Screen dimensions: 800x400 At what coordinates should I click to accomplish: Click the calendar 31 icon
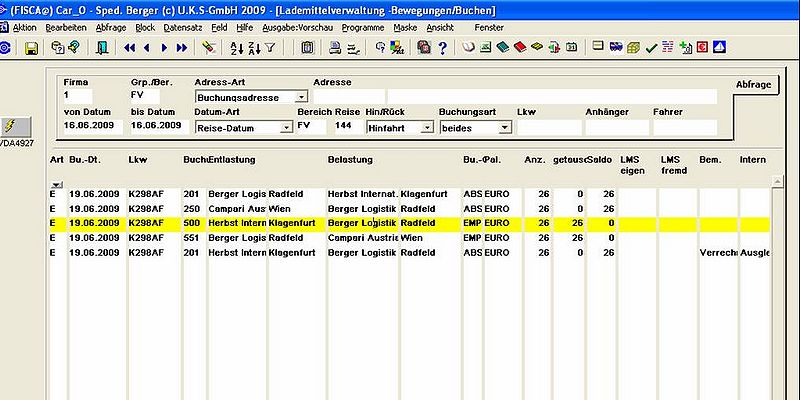[571, 47]
